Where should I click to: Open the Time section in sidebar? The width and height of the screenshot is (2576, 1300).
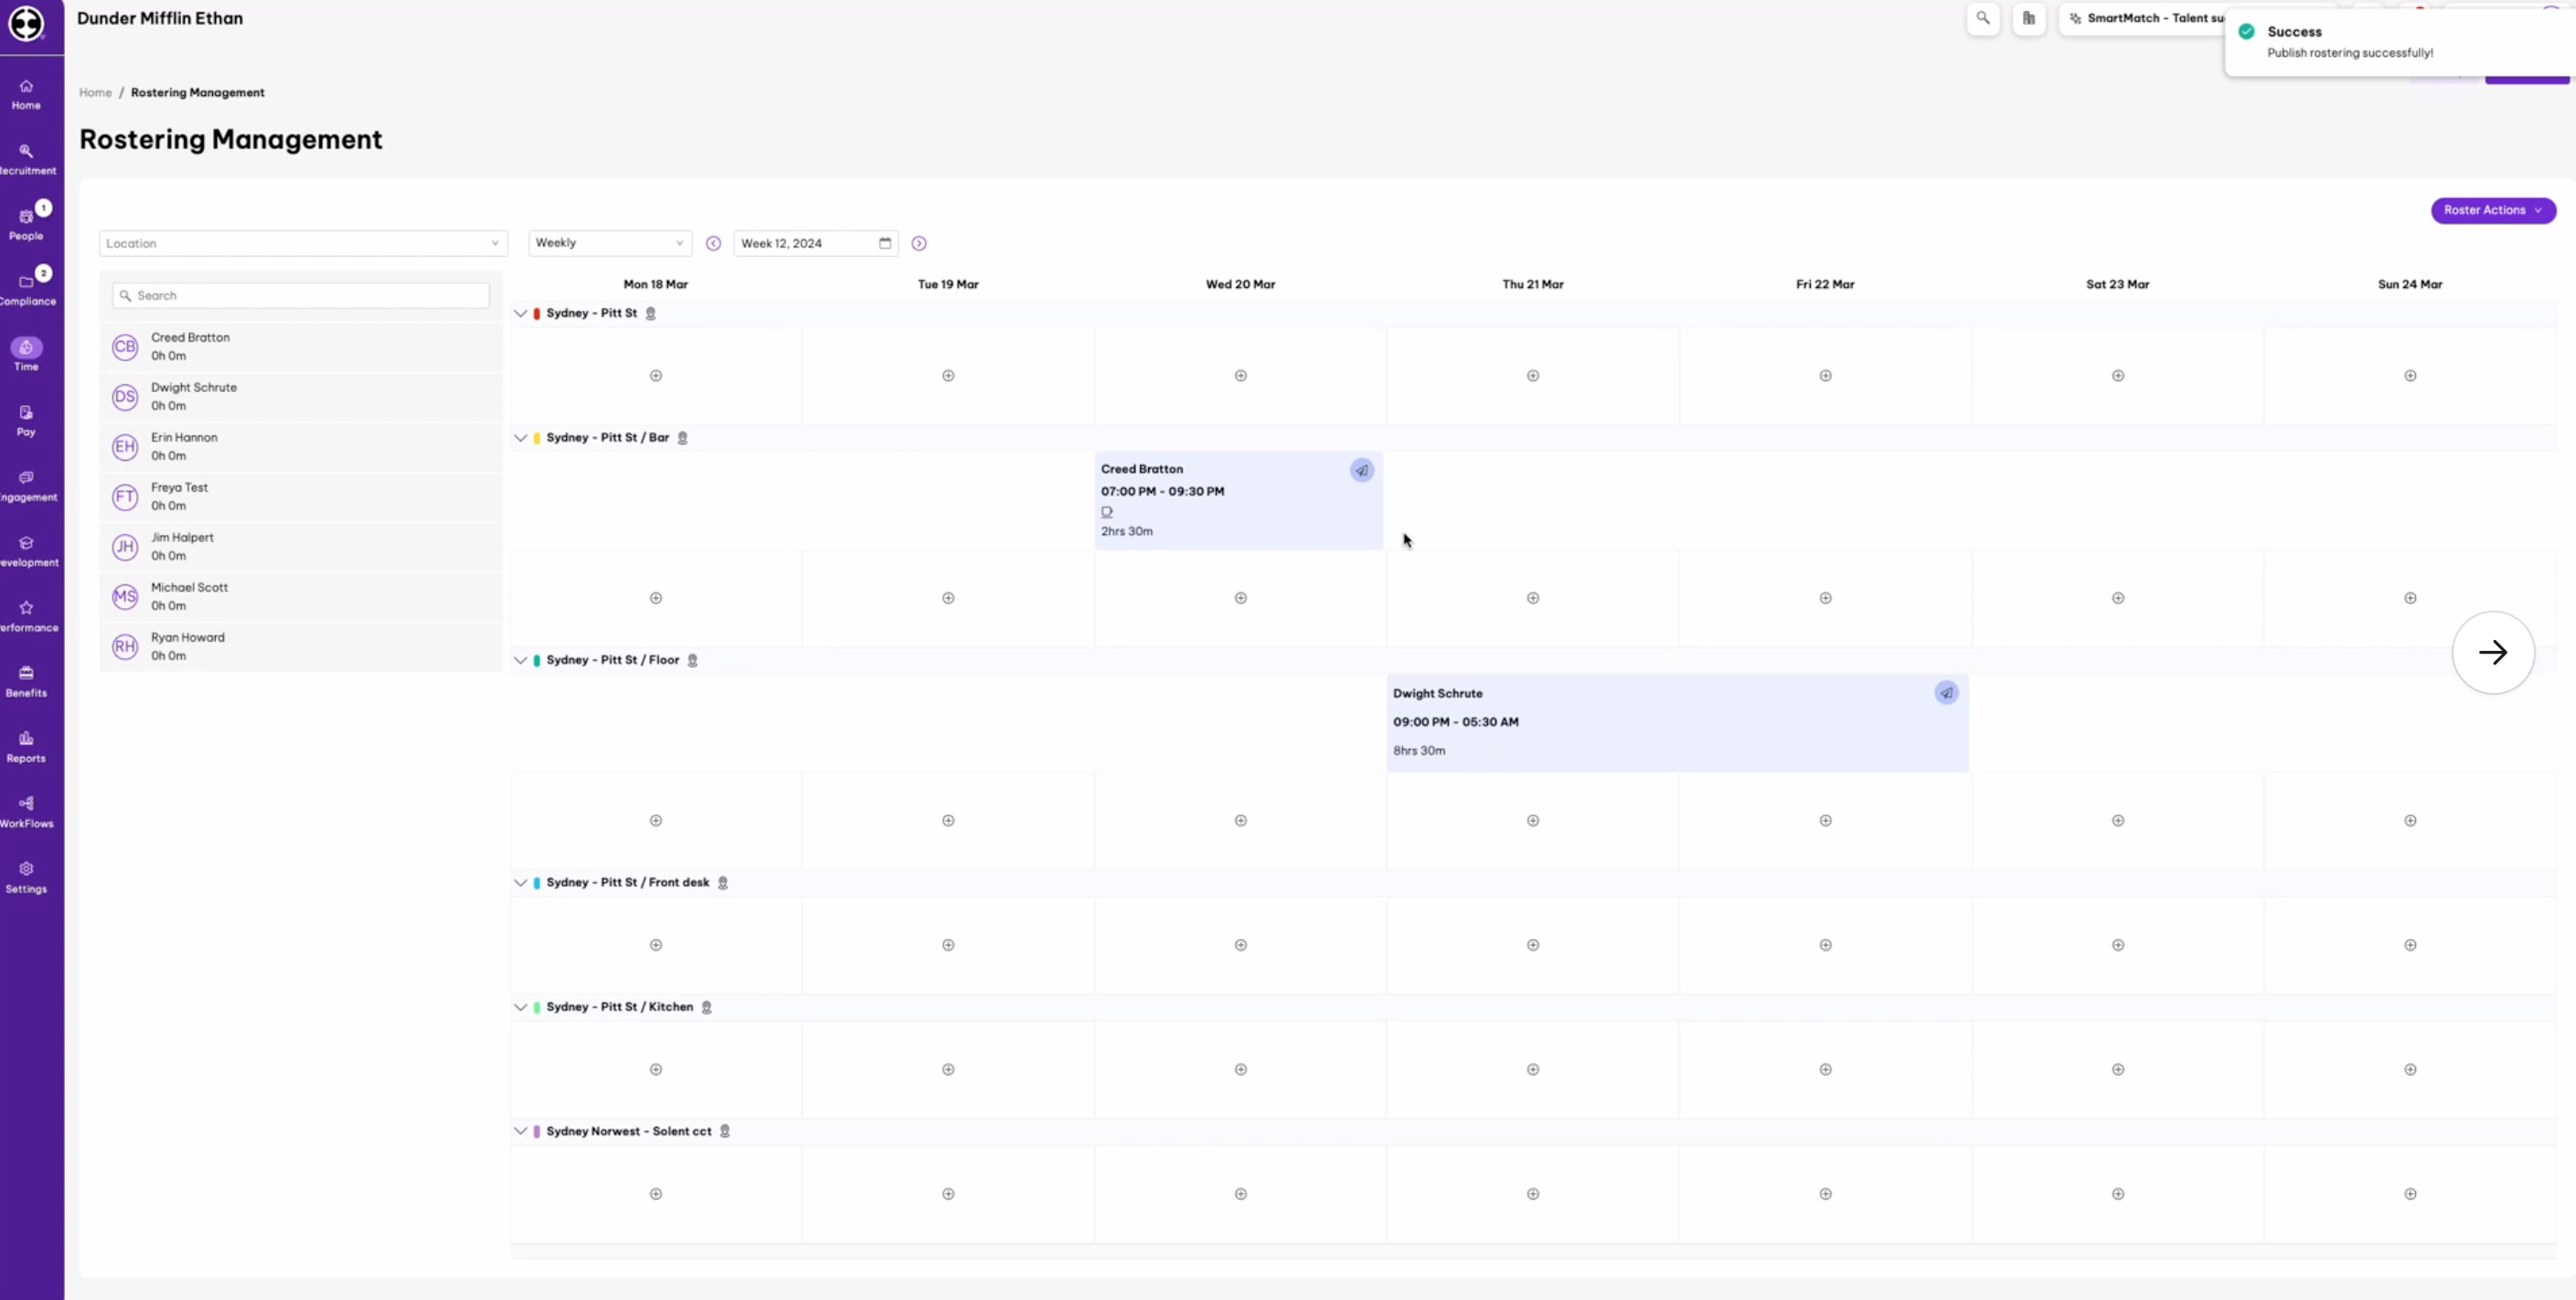coord(26,354)
